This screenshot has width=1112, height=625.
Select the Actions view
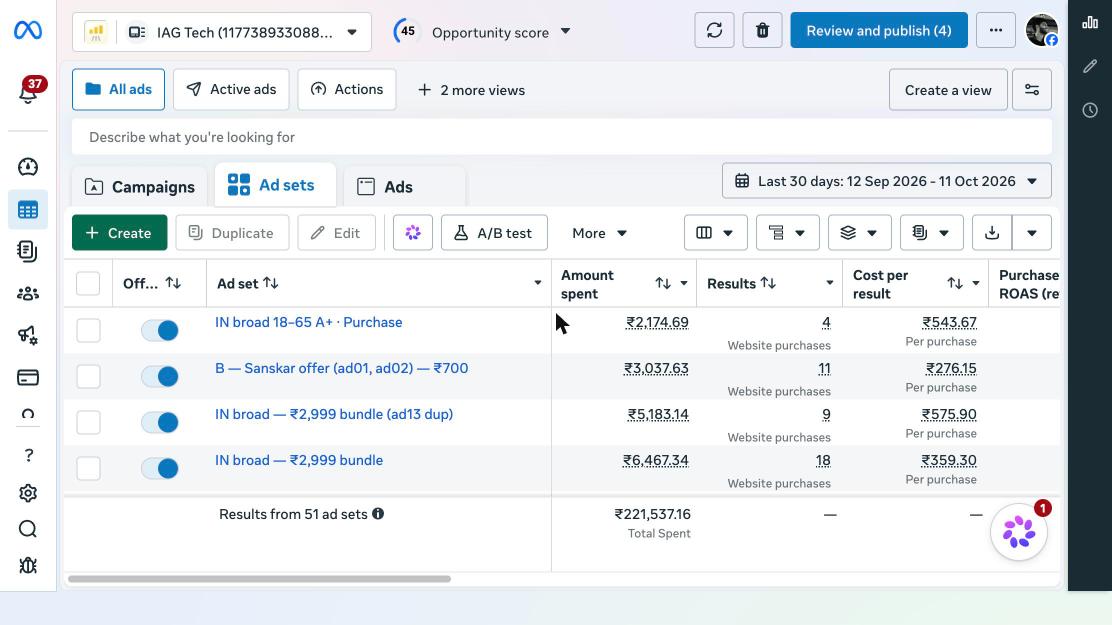[x=347, y=89]
